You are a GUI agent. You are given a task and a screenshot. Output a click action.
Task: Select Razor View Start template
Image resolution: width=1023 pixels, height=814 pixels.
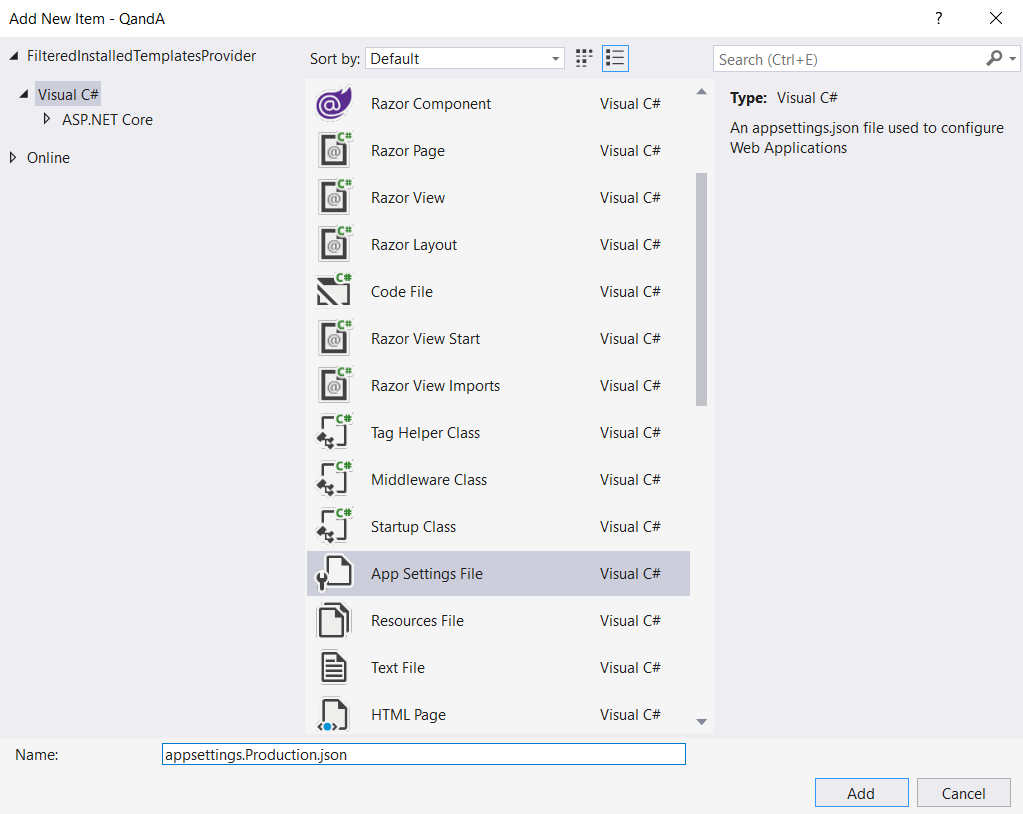pyautogui.click(x=425, y=339)
